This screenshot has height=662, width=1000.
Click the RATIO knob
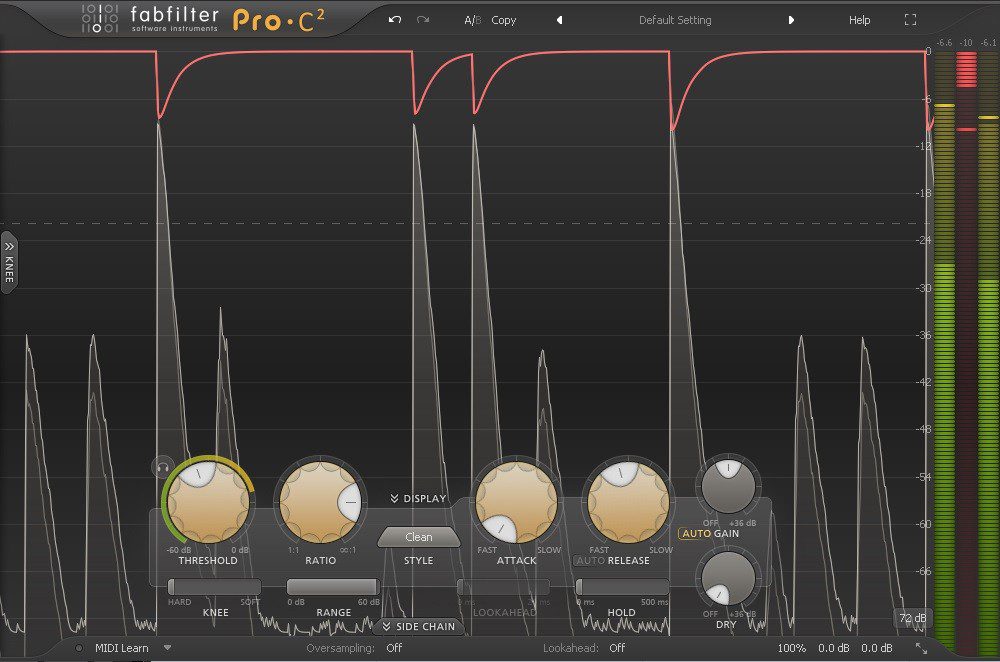pos(320,502)
